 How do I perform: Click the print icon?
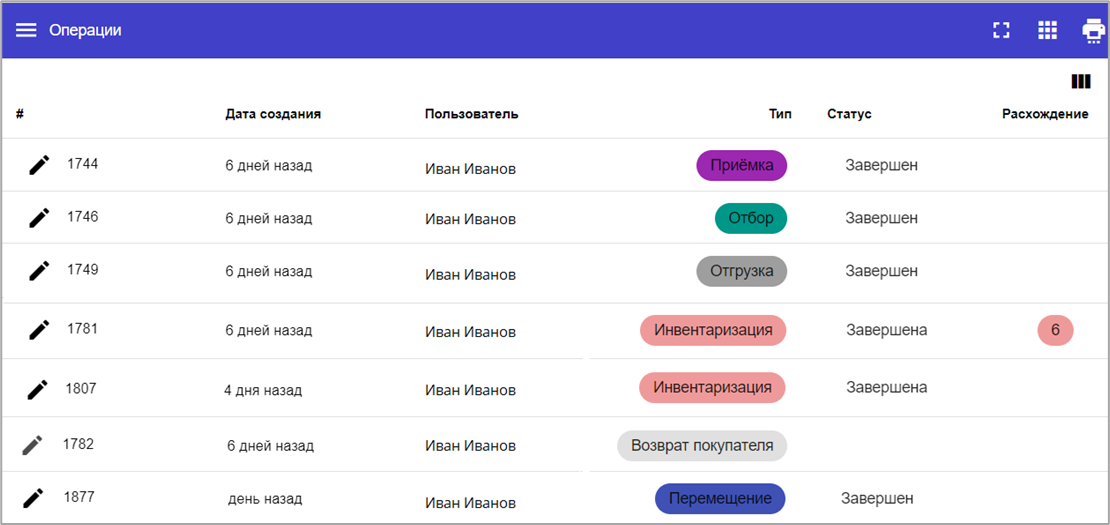coord(1093,31)
